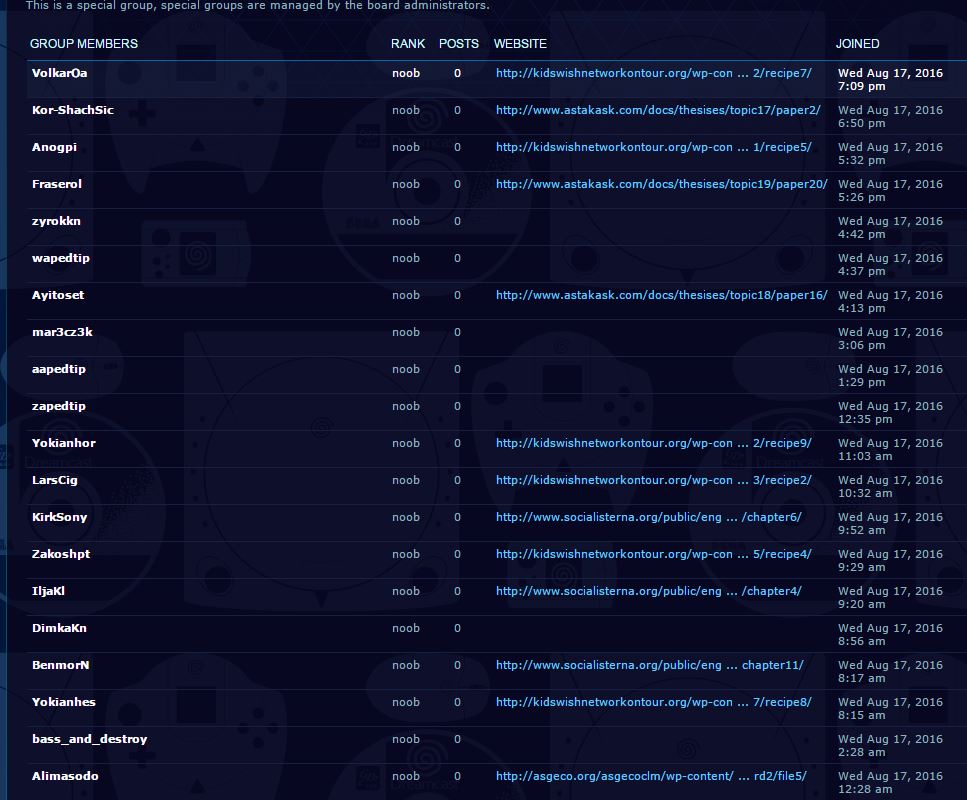Click the RANK column header
This screenshot has height=800, width=967.
click(x=408, y=44)
